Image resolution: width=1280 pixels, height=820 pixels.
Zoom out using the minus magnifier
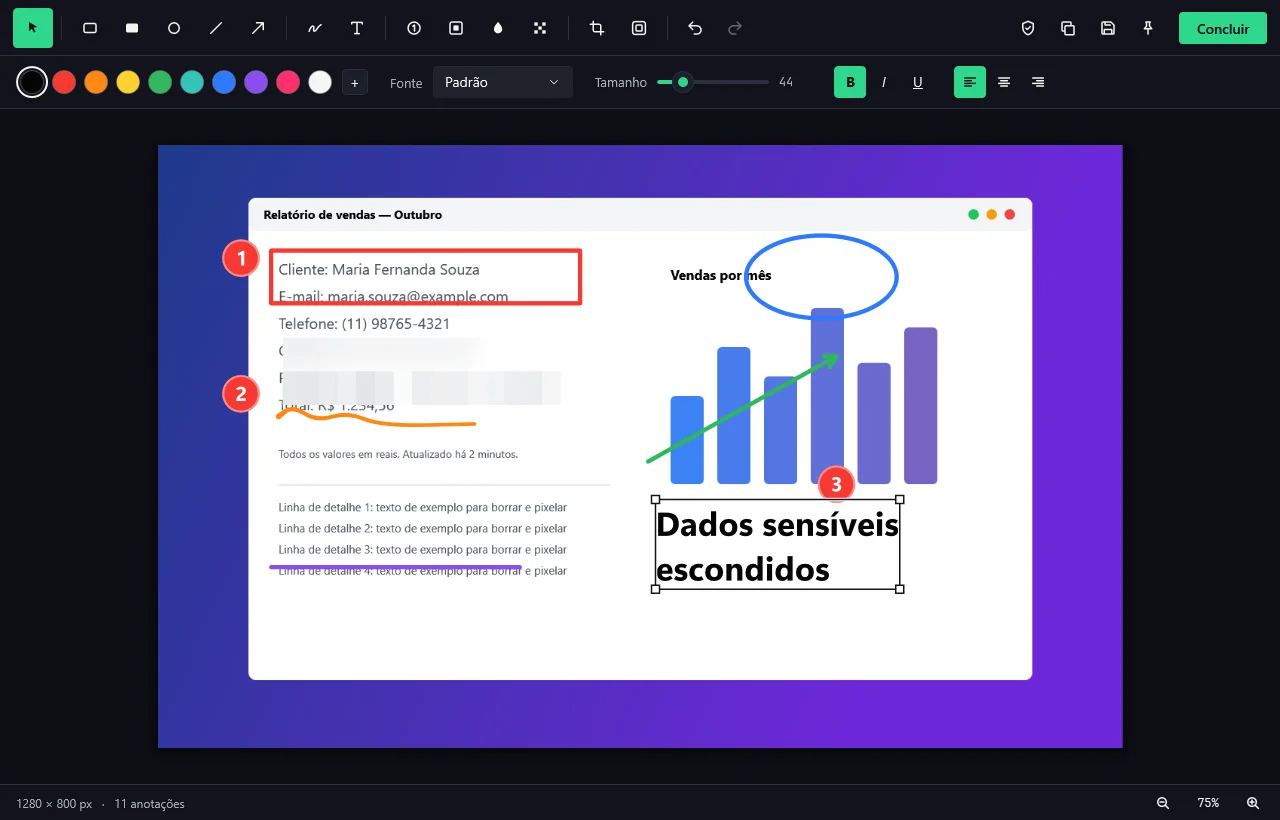(1163, 803)
